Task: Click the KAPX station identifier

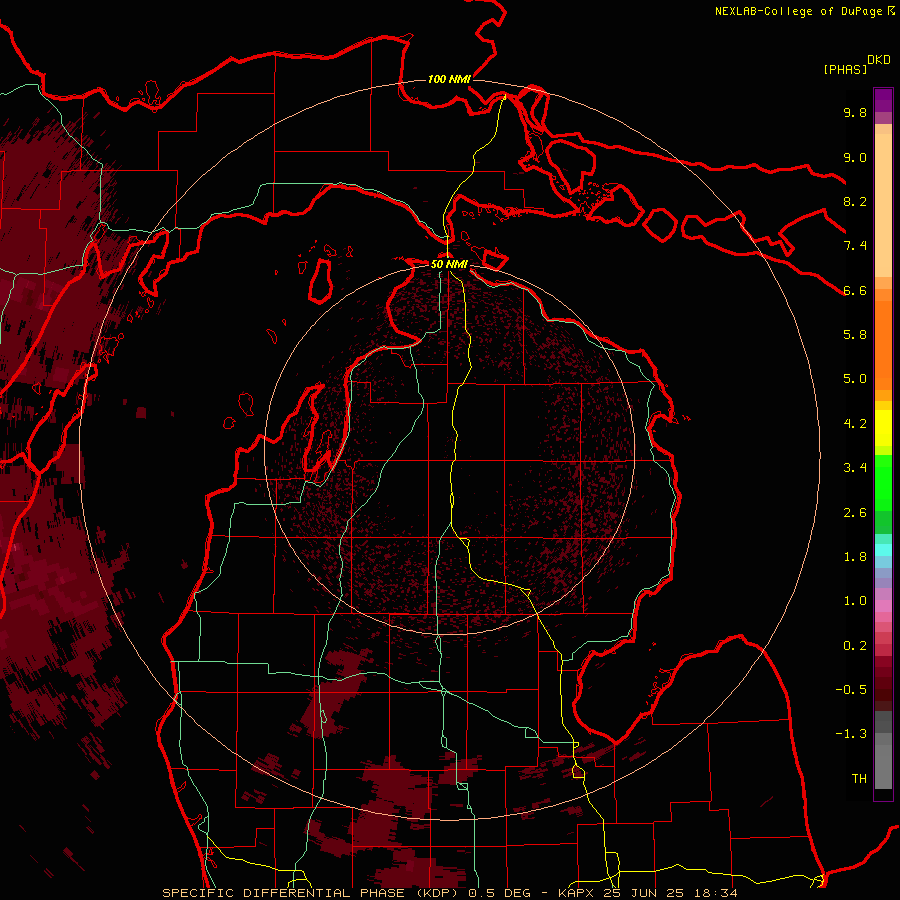Action: 575,893
